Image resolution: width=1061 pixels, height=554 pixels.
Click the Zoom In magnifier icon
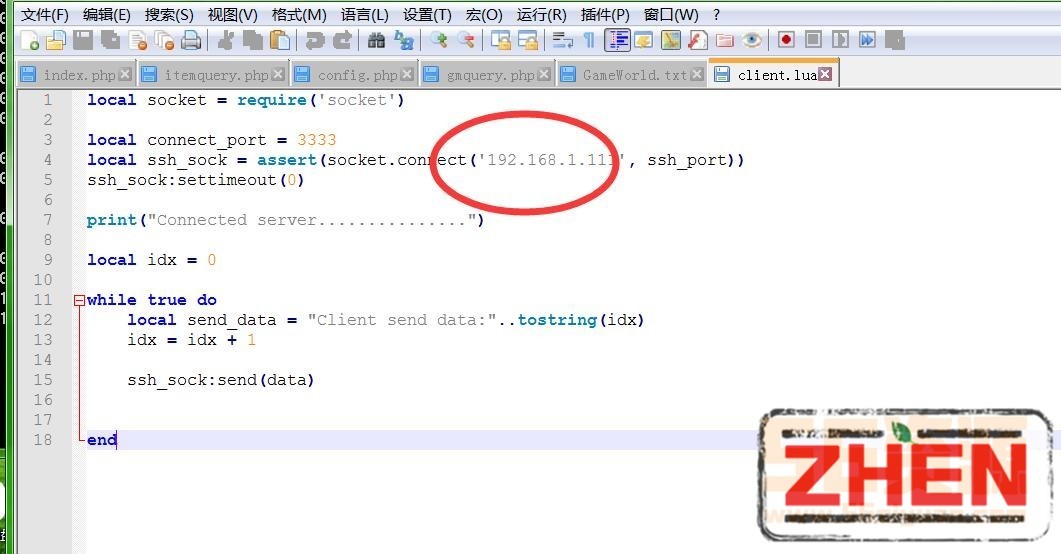[x=438, y=41]
